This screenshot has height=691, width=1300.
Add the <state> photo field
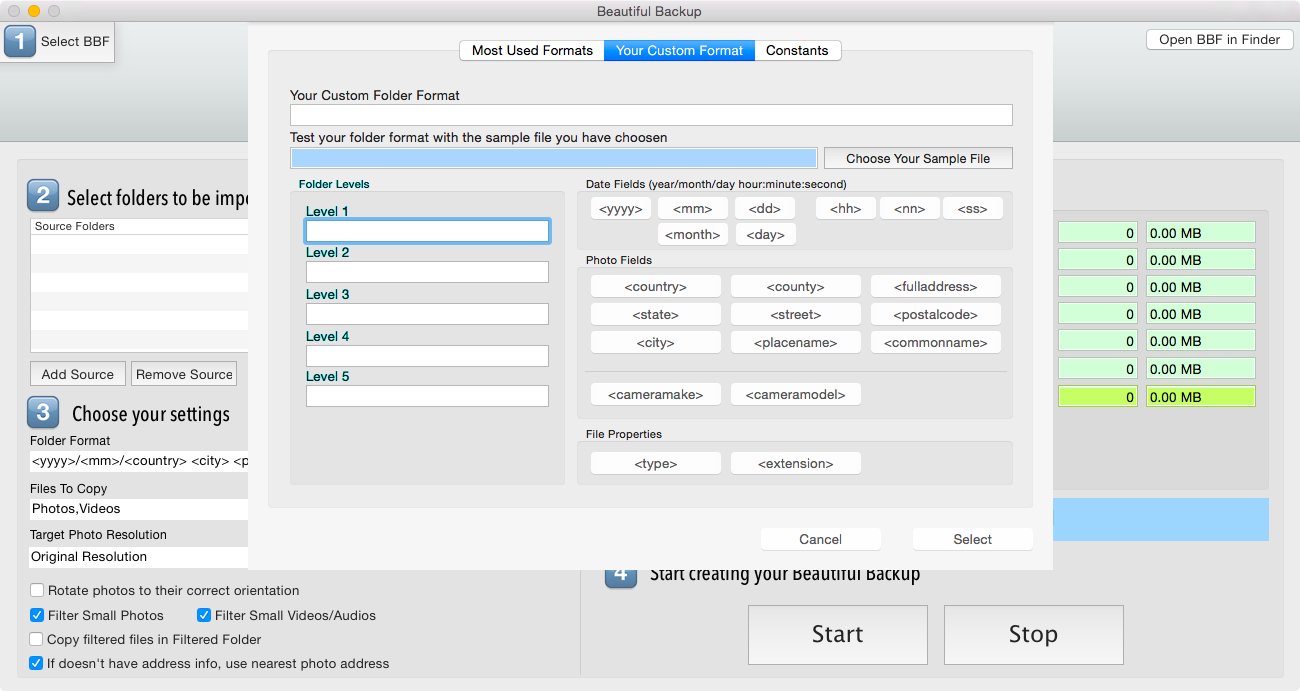tap(656, 314)
